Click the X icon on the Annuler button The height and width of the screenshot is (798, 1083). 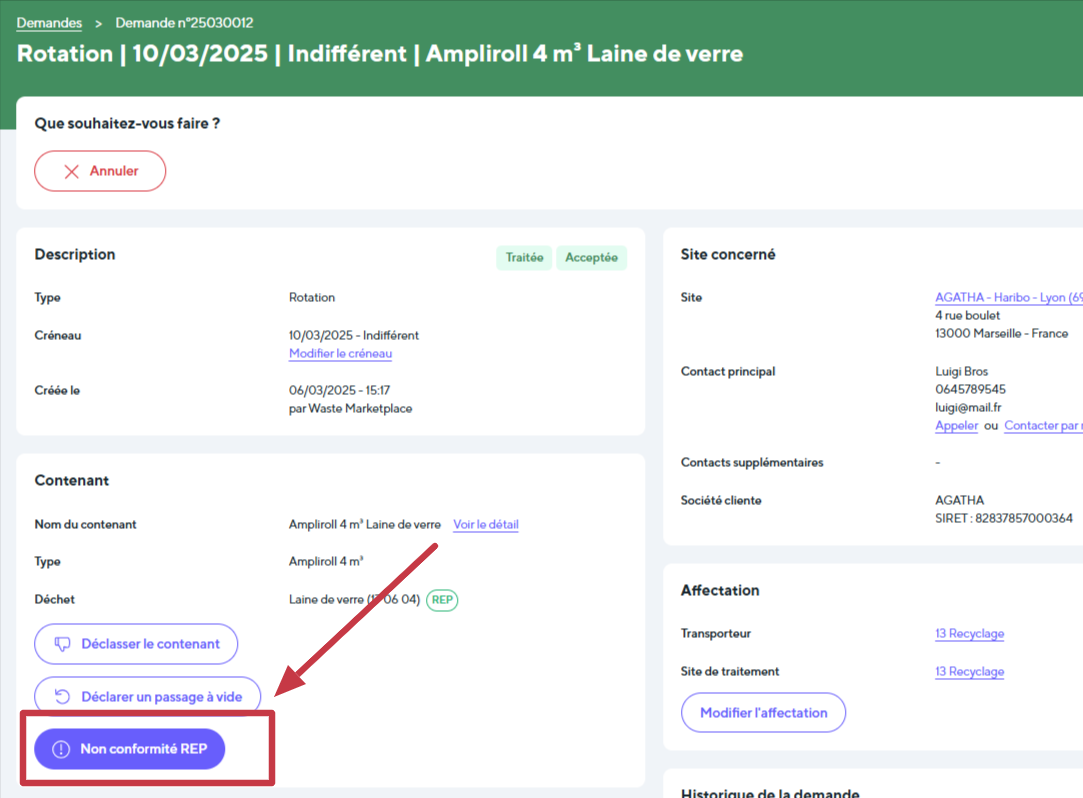tap(72, 171)
